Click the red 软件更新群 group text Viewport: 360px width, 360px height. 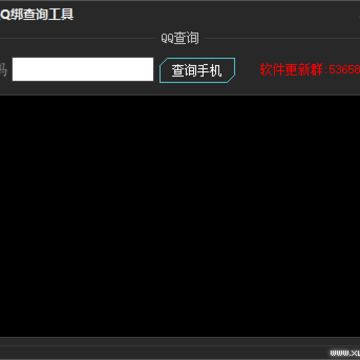point(310,70)
